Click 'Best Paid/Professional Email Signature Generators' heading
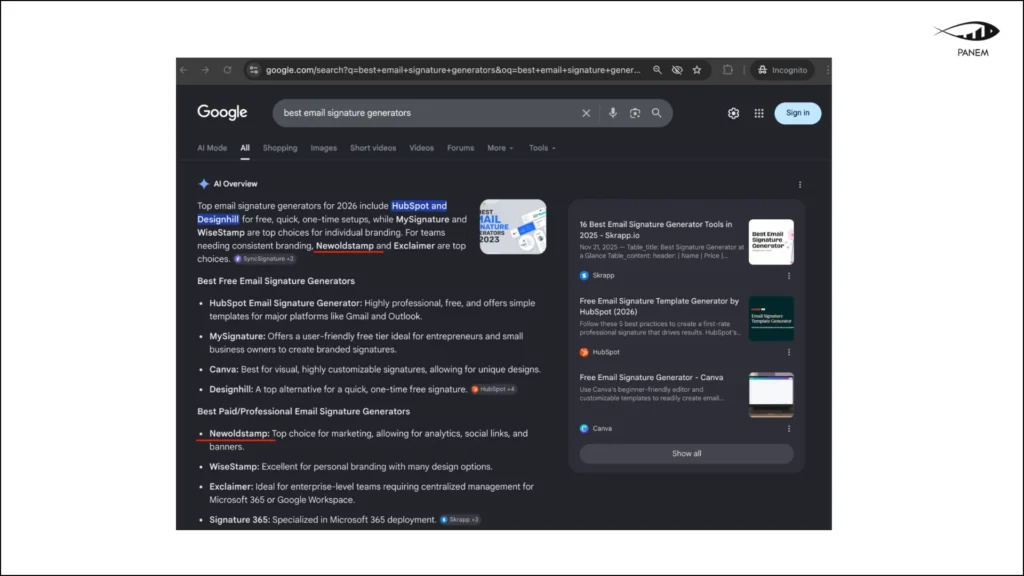This screenshot has width=1024, height=576. click(304, 411)
